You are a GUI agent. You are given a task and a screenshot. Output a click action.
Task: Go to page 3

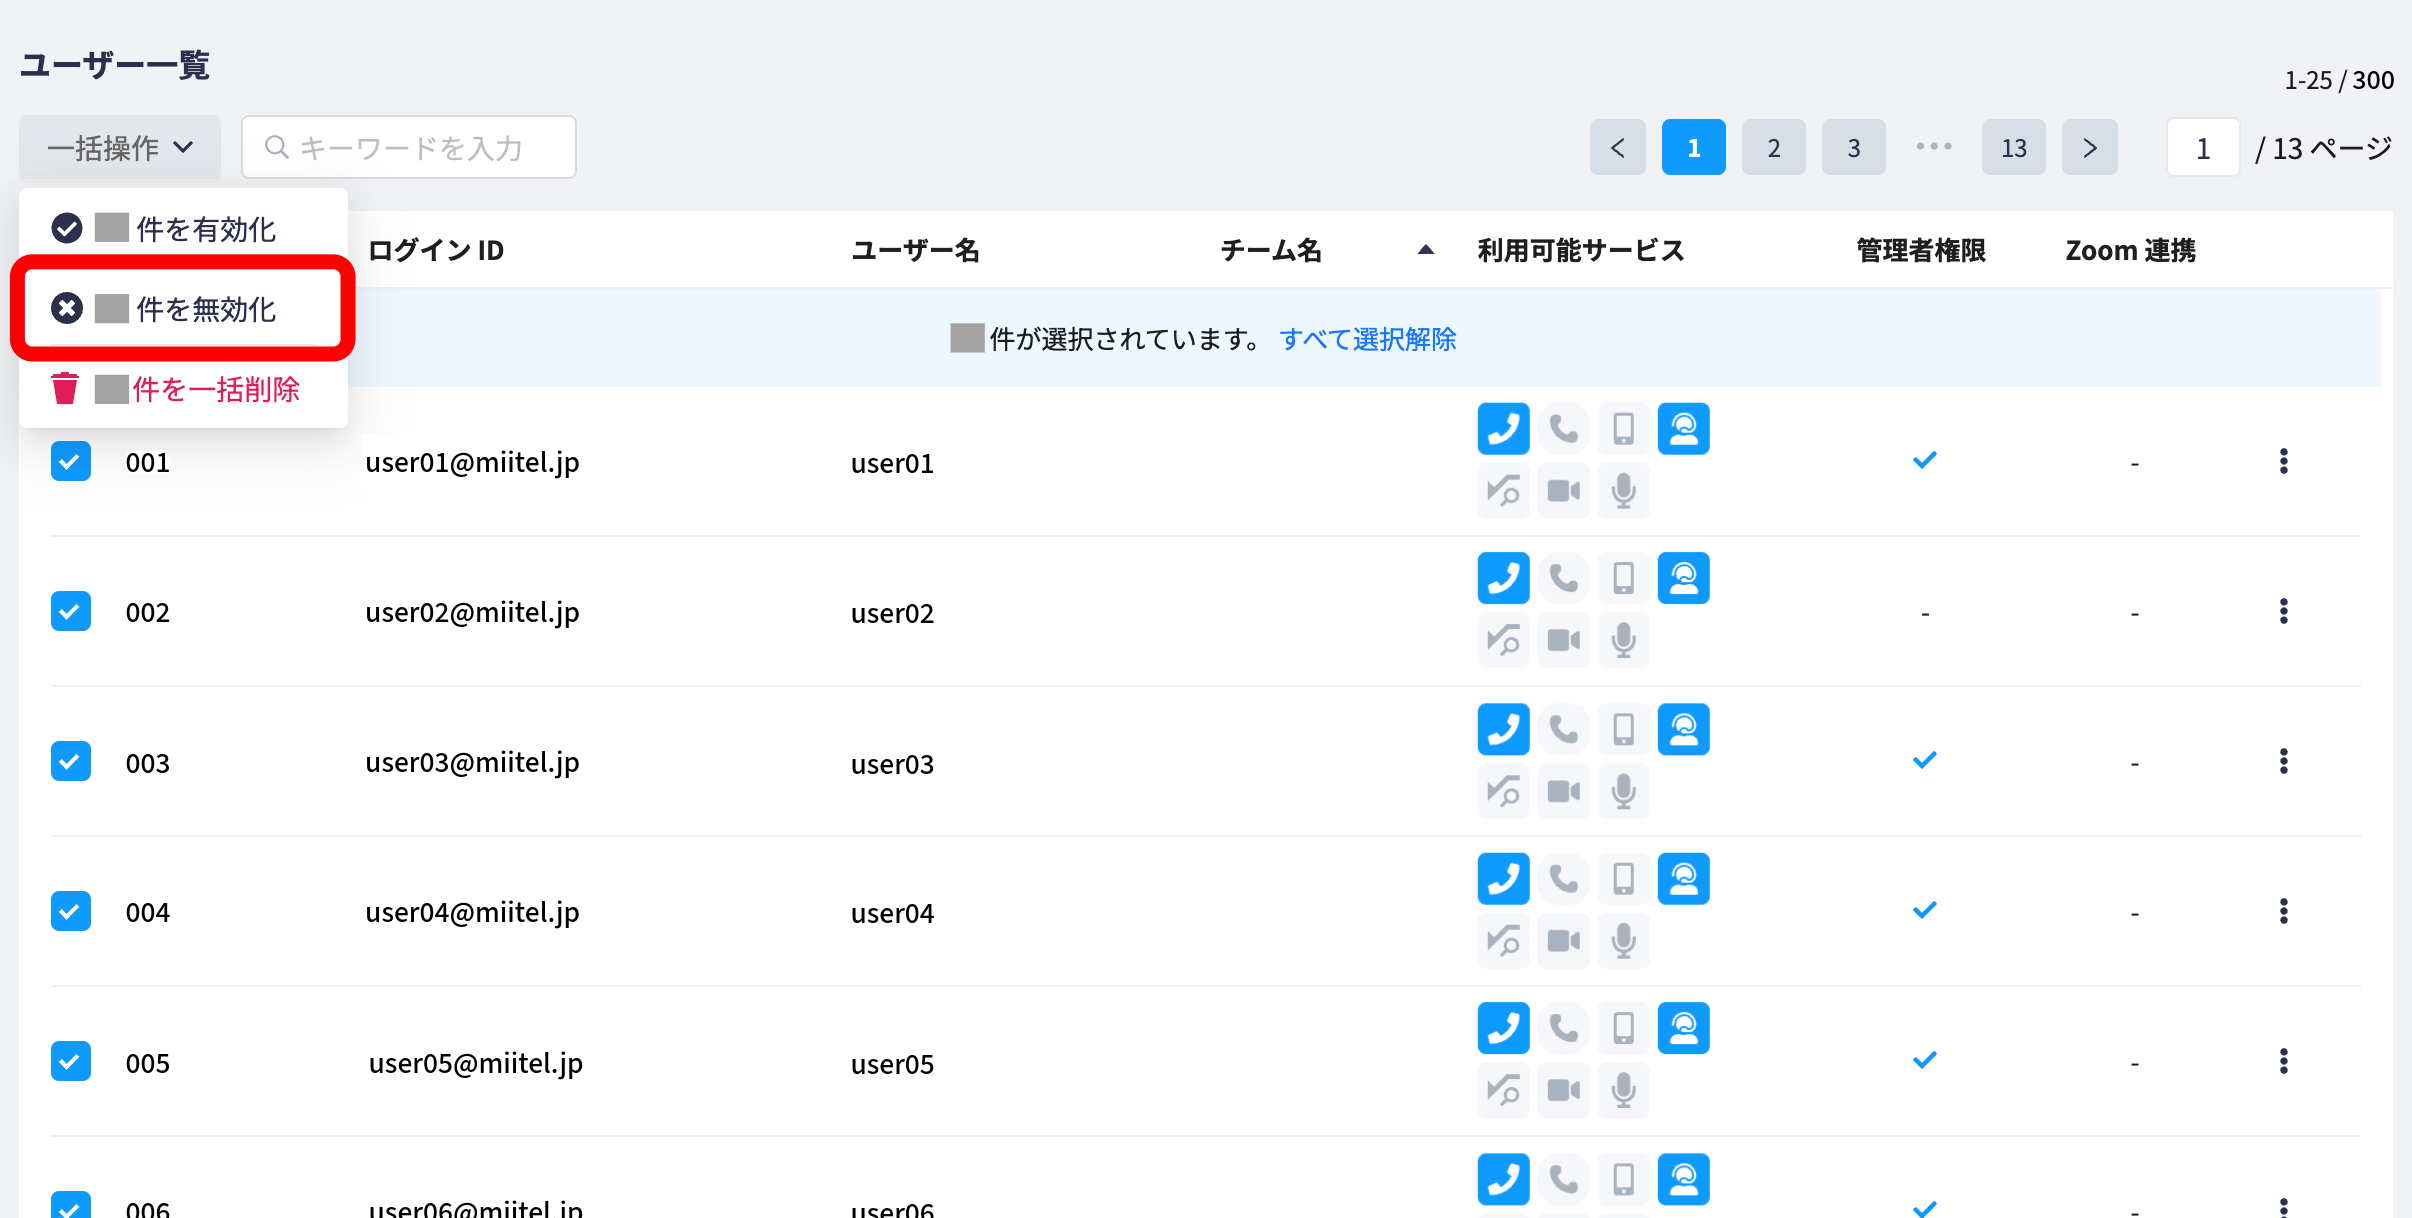pyautogui.click(x=1853, y=148)
